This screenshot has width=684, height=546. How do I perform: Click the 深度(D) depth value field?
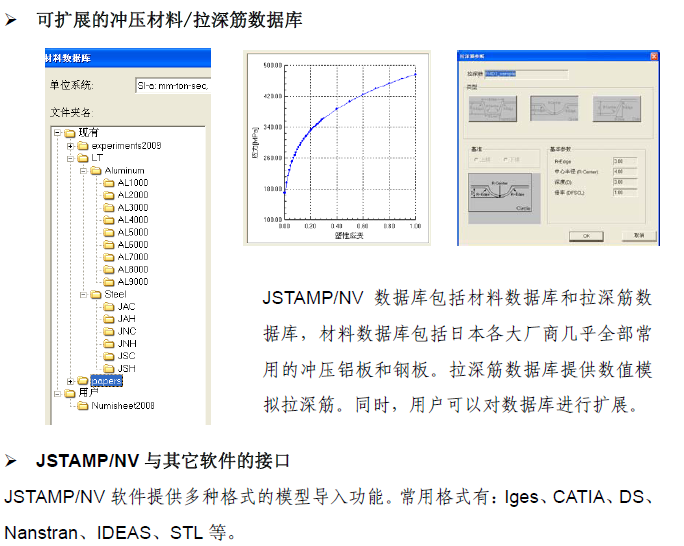(x=625, y=182)
